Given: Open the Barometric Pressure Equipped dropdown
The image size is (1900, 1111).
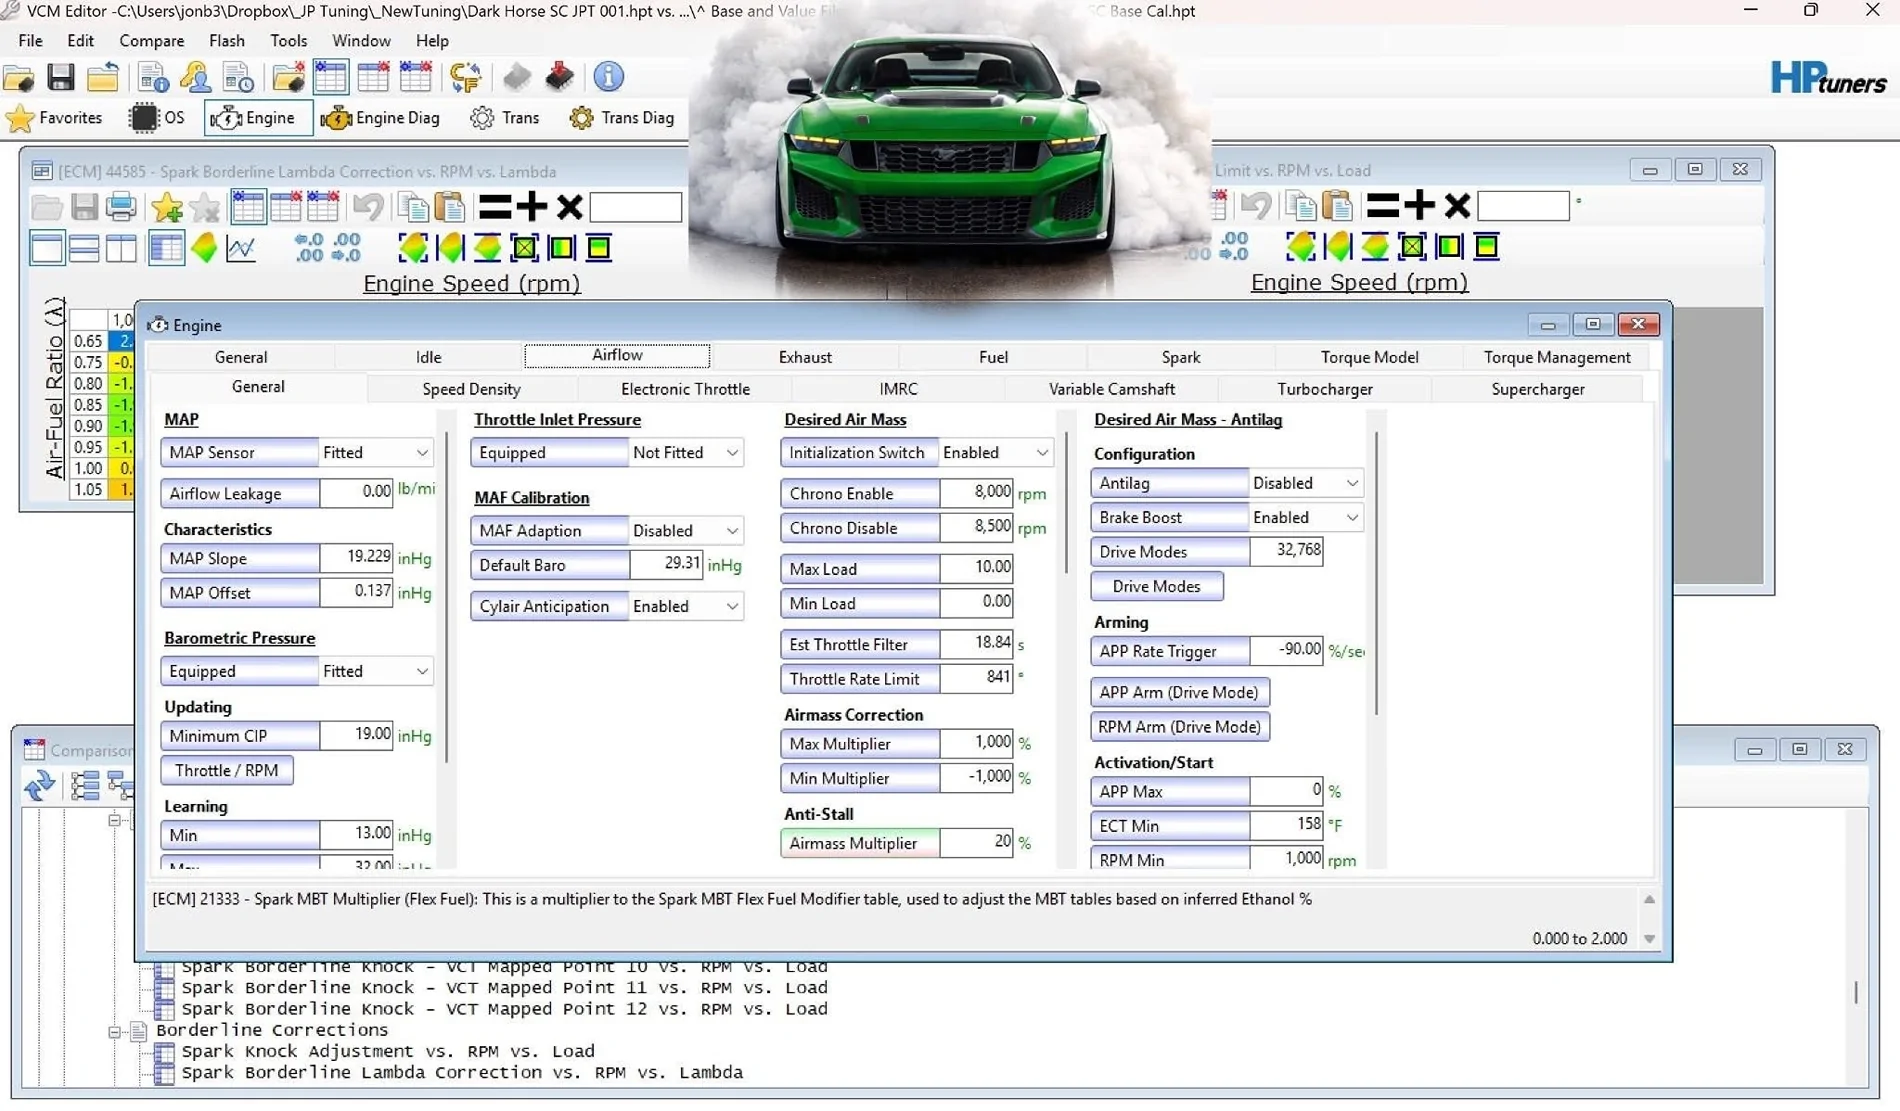Looking at the screenshot, I should 375,671.
